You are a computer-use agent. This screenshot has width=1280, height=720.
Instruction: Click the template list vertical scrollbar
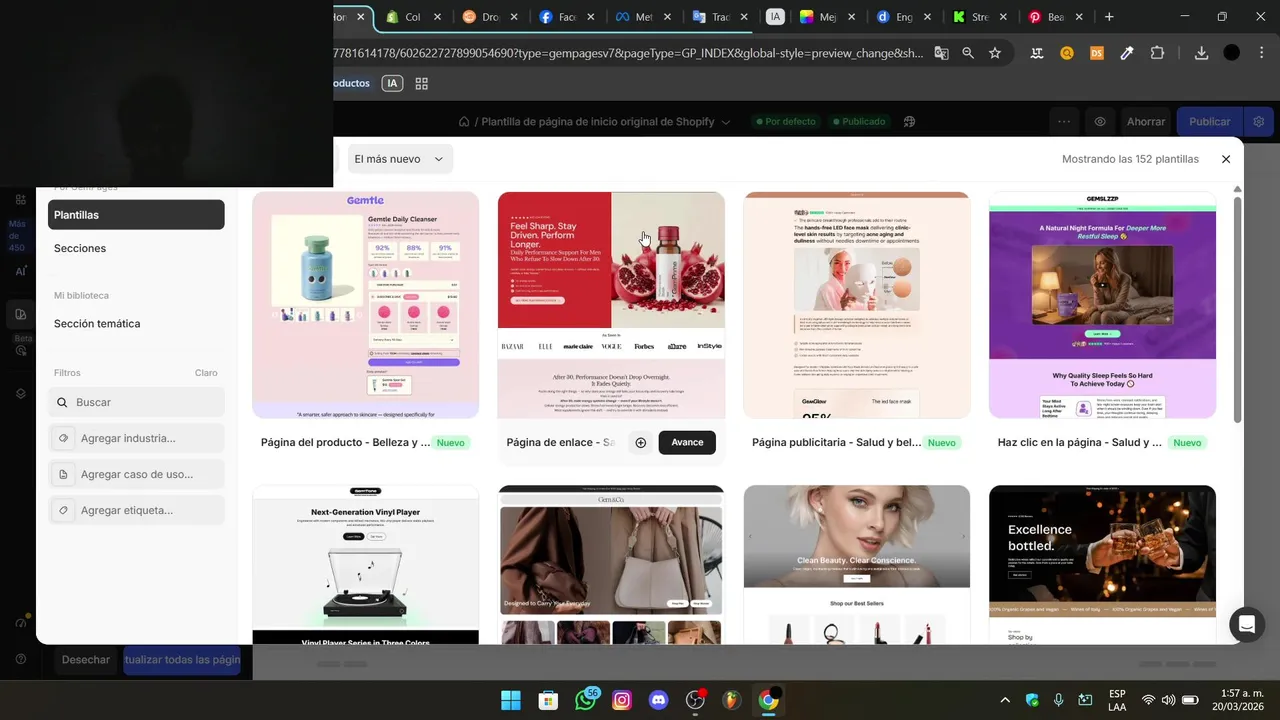pyautogui.click(x=1237, y=310)
